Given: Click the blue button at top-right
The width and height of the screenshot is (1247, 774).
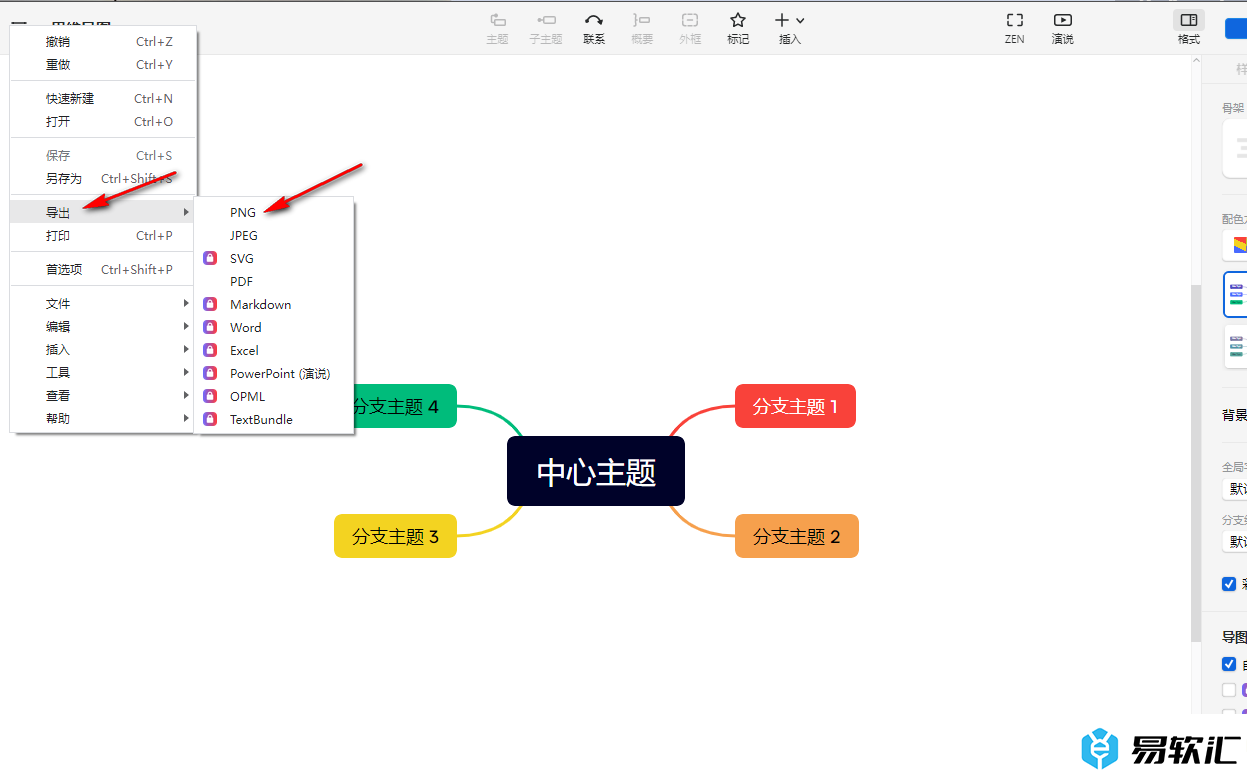Looking at the screenshot, I should tap(1236, 28).
